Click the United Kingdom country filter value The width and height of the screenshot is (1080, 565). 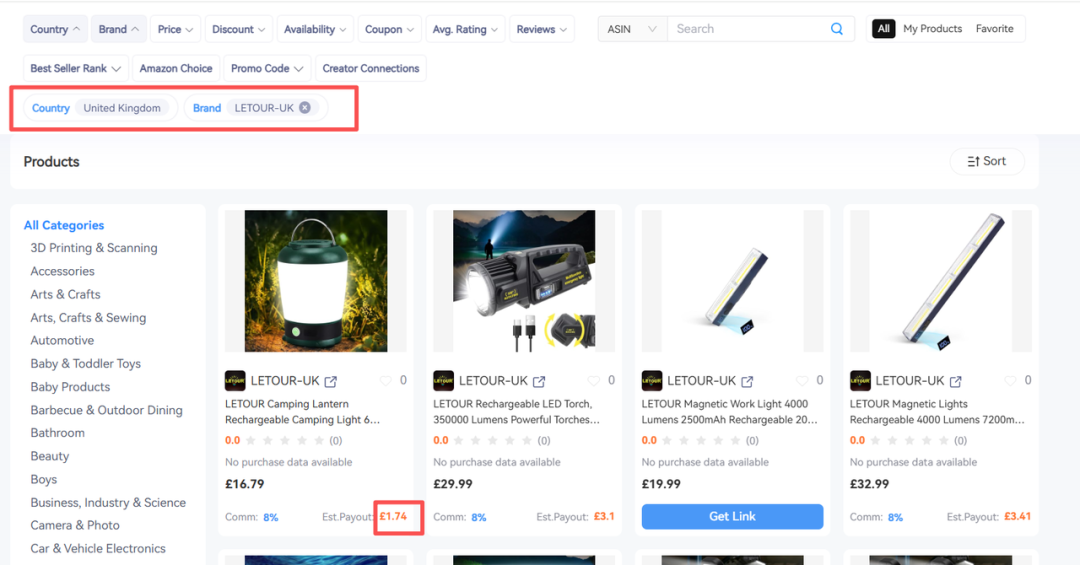click(122, 107)
